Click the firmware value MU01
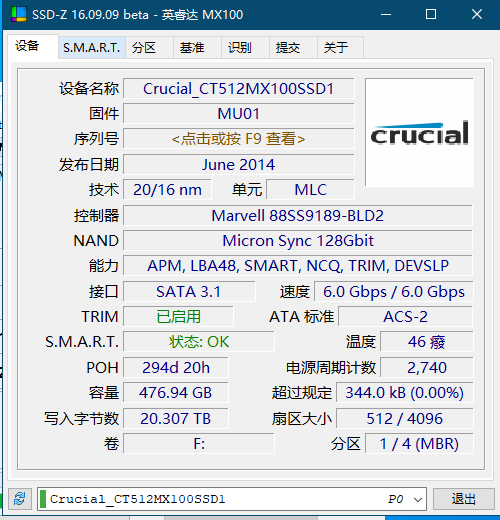 [x=238, y=114]
